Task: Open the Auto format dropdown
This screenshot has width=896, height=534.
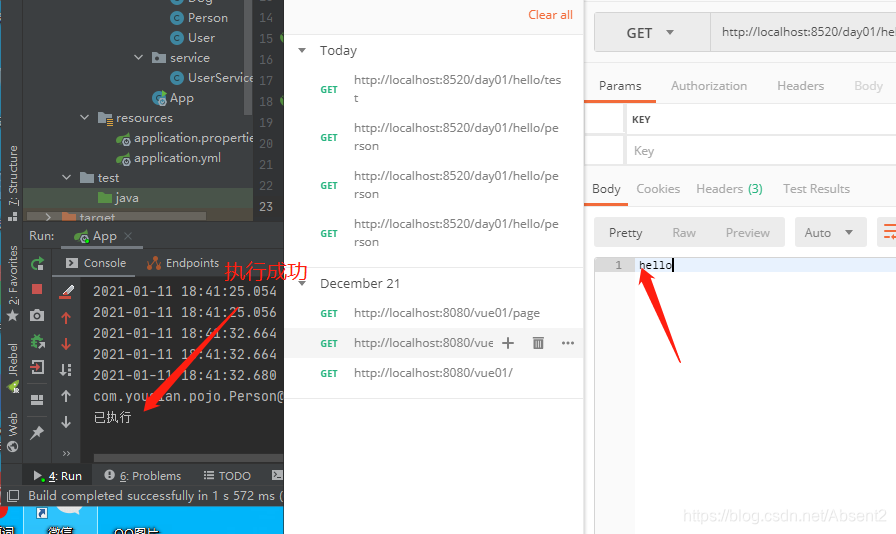Action: pos(830,232)
